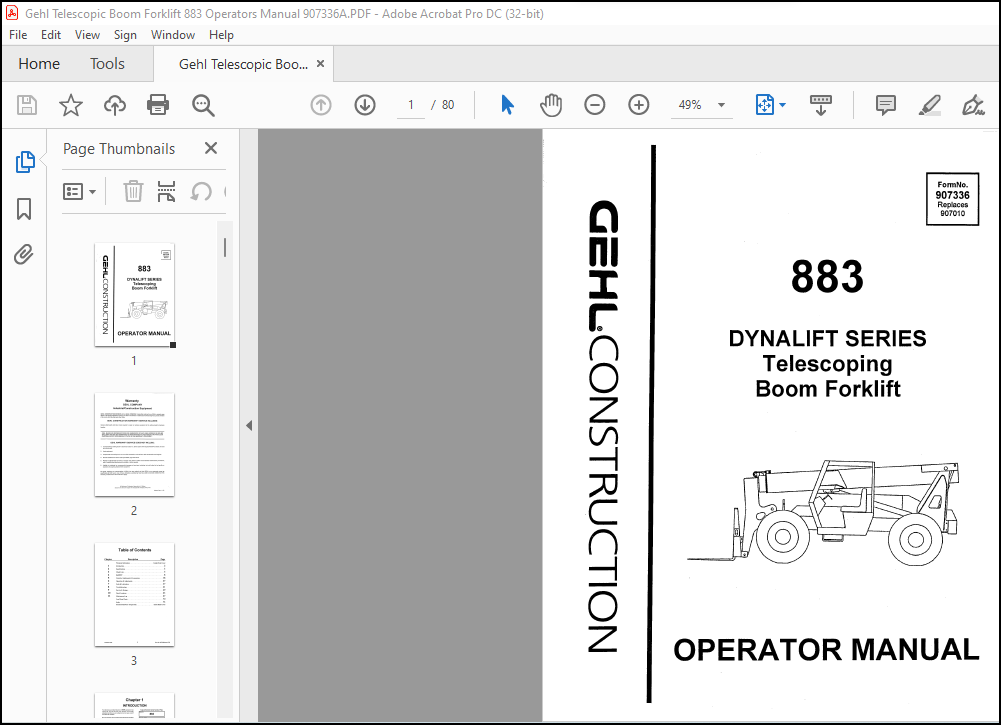Click the Save file icon

point(27,105)
